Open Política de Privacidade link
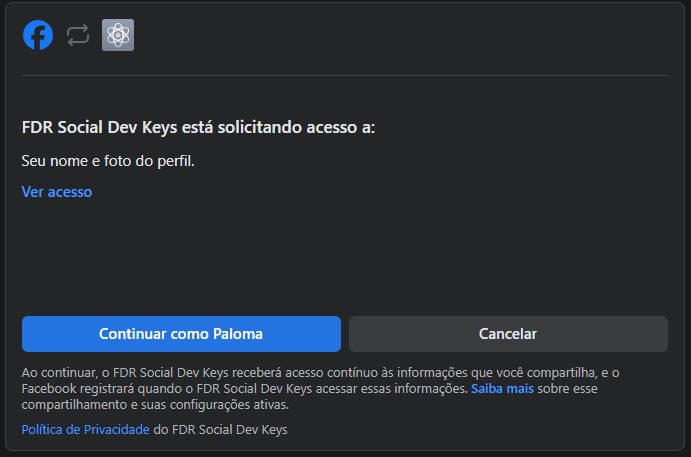691x457 pixels. [85, 430]
